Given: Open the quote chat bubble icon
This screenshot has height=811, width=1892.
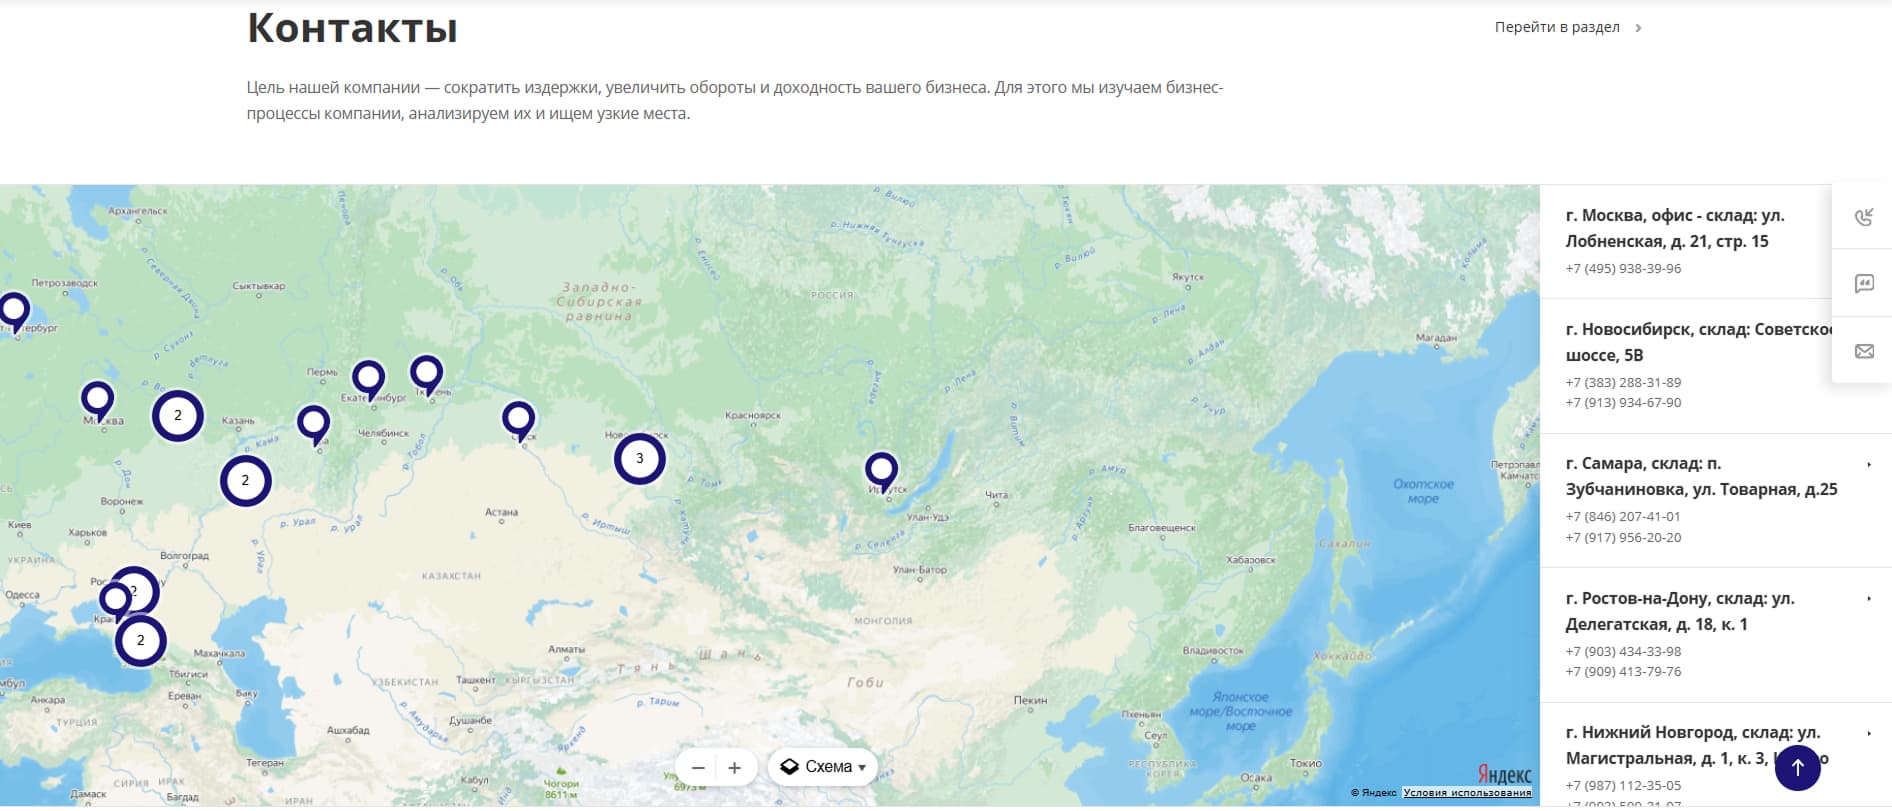Looking at the screenshot, I should 1863,284.
